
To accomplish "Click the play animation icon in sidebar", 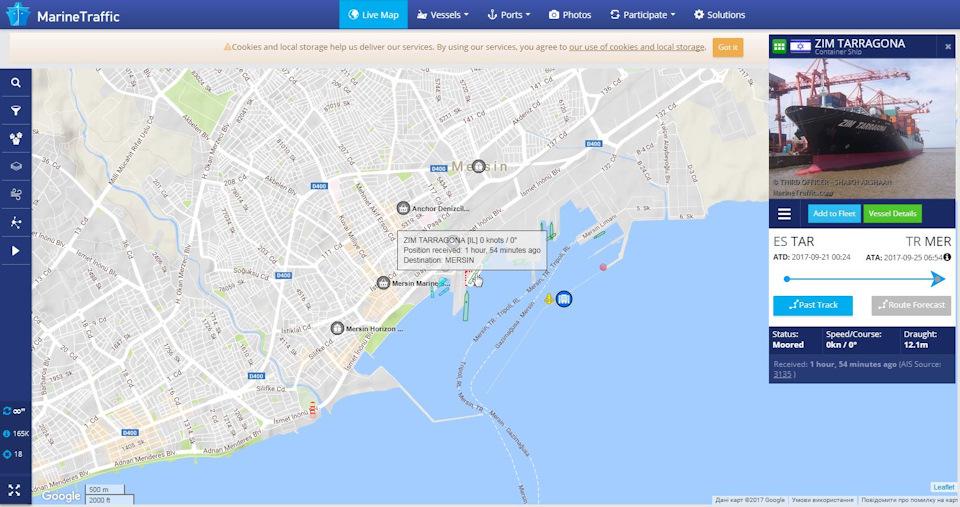I will pyautogui.click(x=16, y=250).
